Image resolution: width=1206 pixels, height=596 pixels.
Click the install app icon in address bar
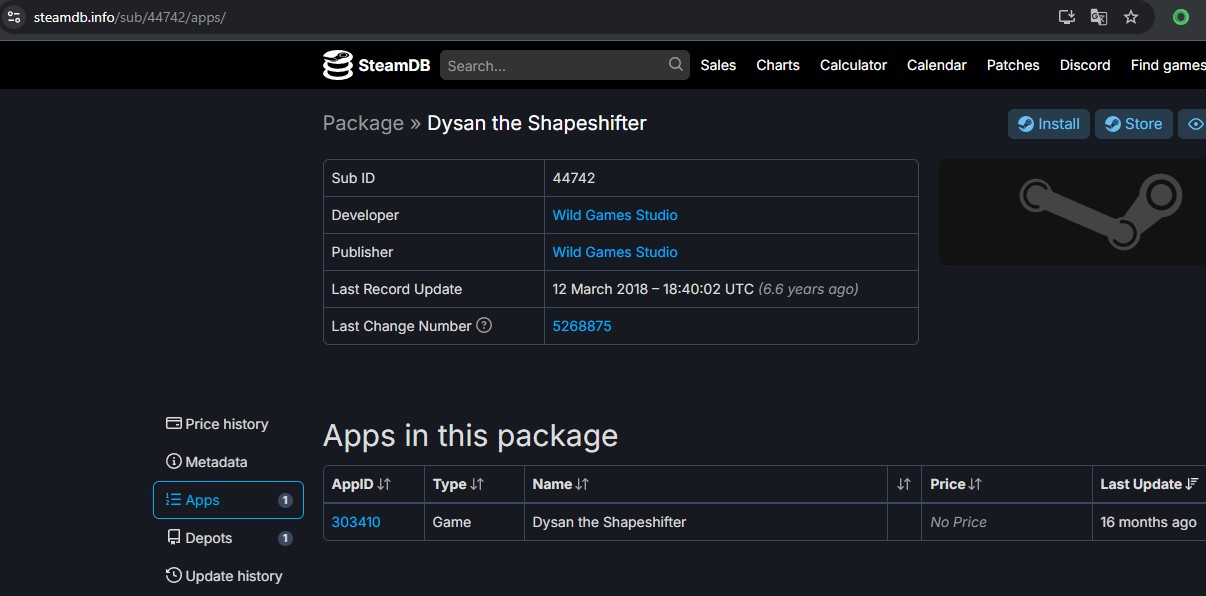(x=1067, y=17)
